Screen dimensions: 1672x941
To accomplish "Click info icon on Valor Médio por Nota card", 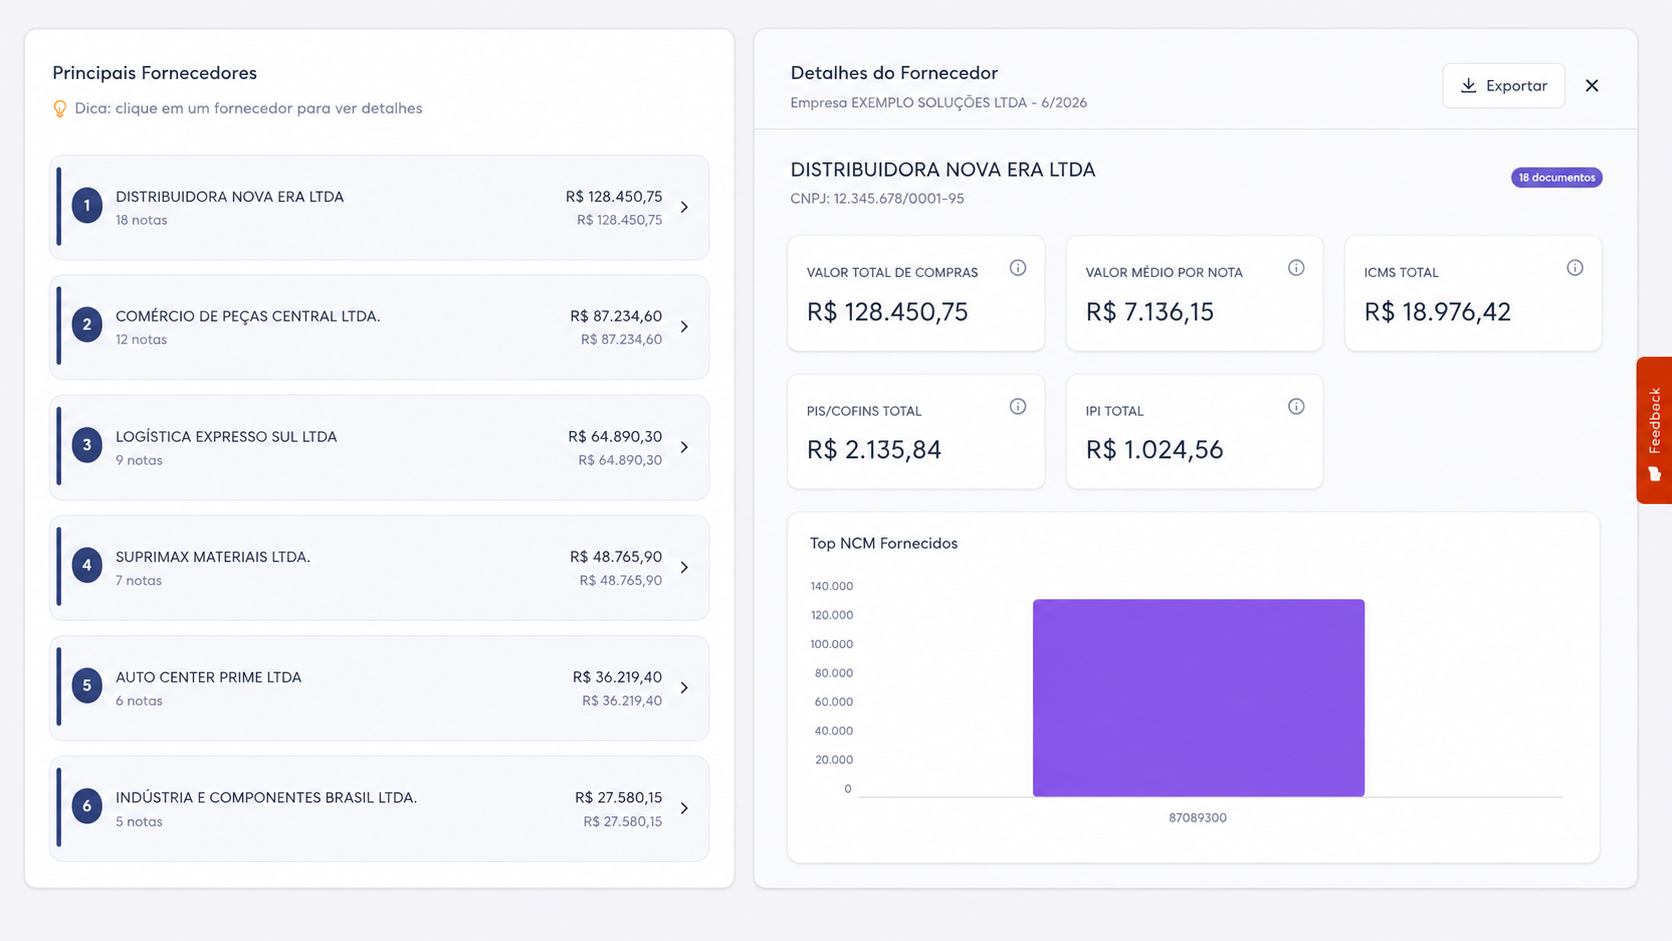I will click(1296, 268).
